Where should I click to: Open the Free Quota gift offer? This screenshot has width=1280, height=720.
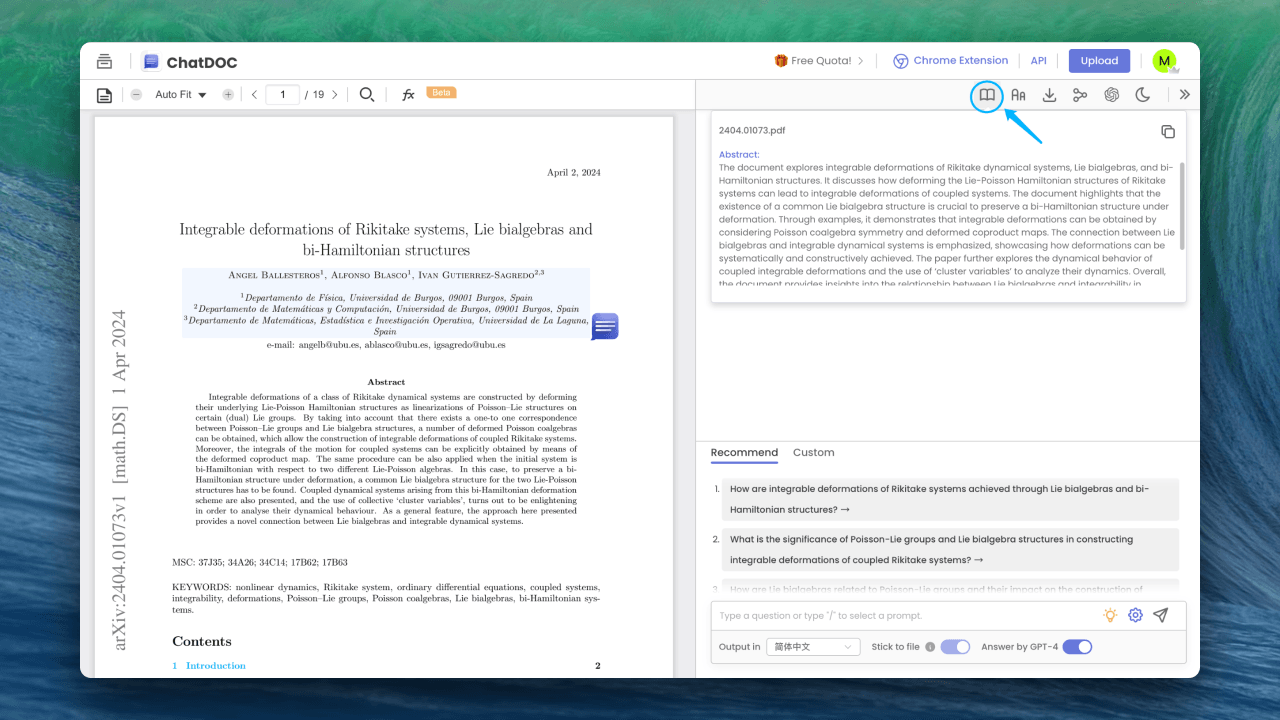819,61
